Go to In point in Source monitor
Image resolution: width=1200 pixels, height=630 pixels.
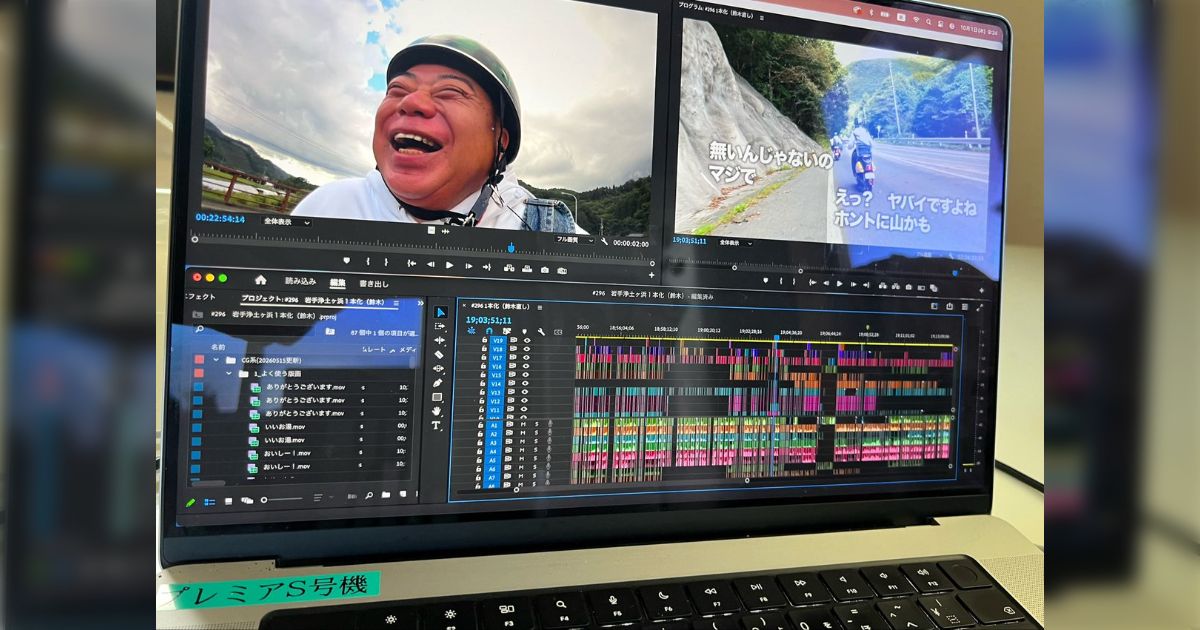click(411, 263)
